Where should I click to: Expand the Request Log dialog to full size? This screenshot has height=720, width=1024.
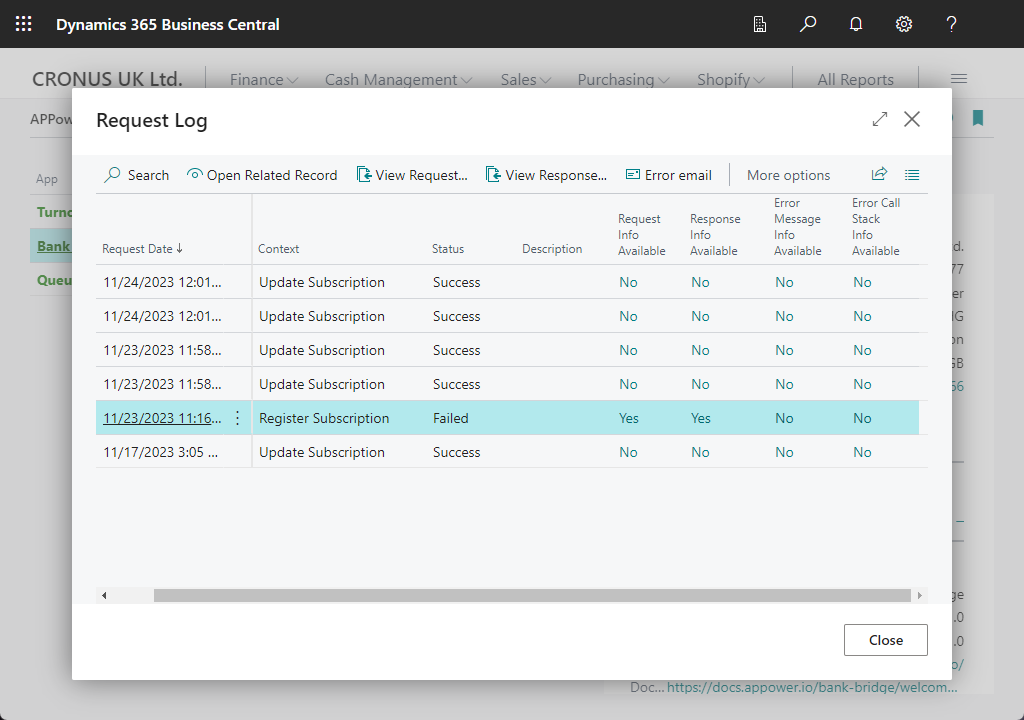tap(880, 119)
